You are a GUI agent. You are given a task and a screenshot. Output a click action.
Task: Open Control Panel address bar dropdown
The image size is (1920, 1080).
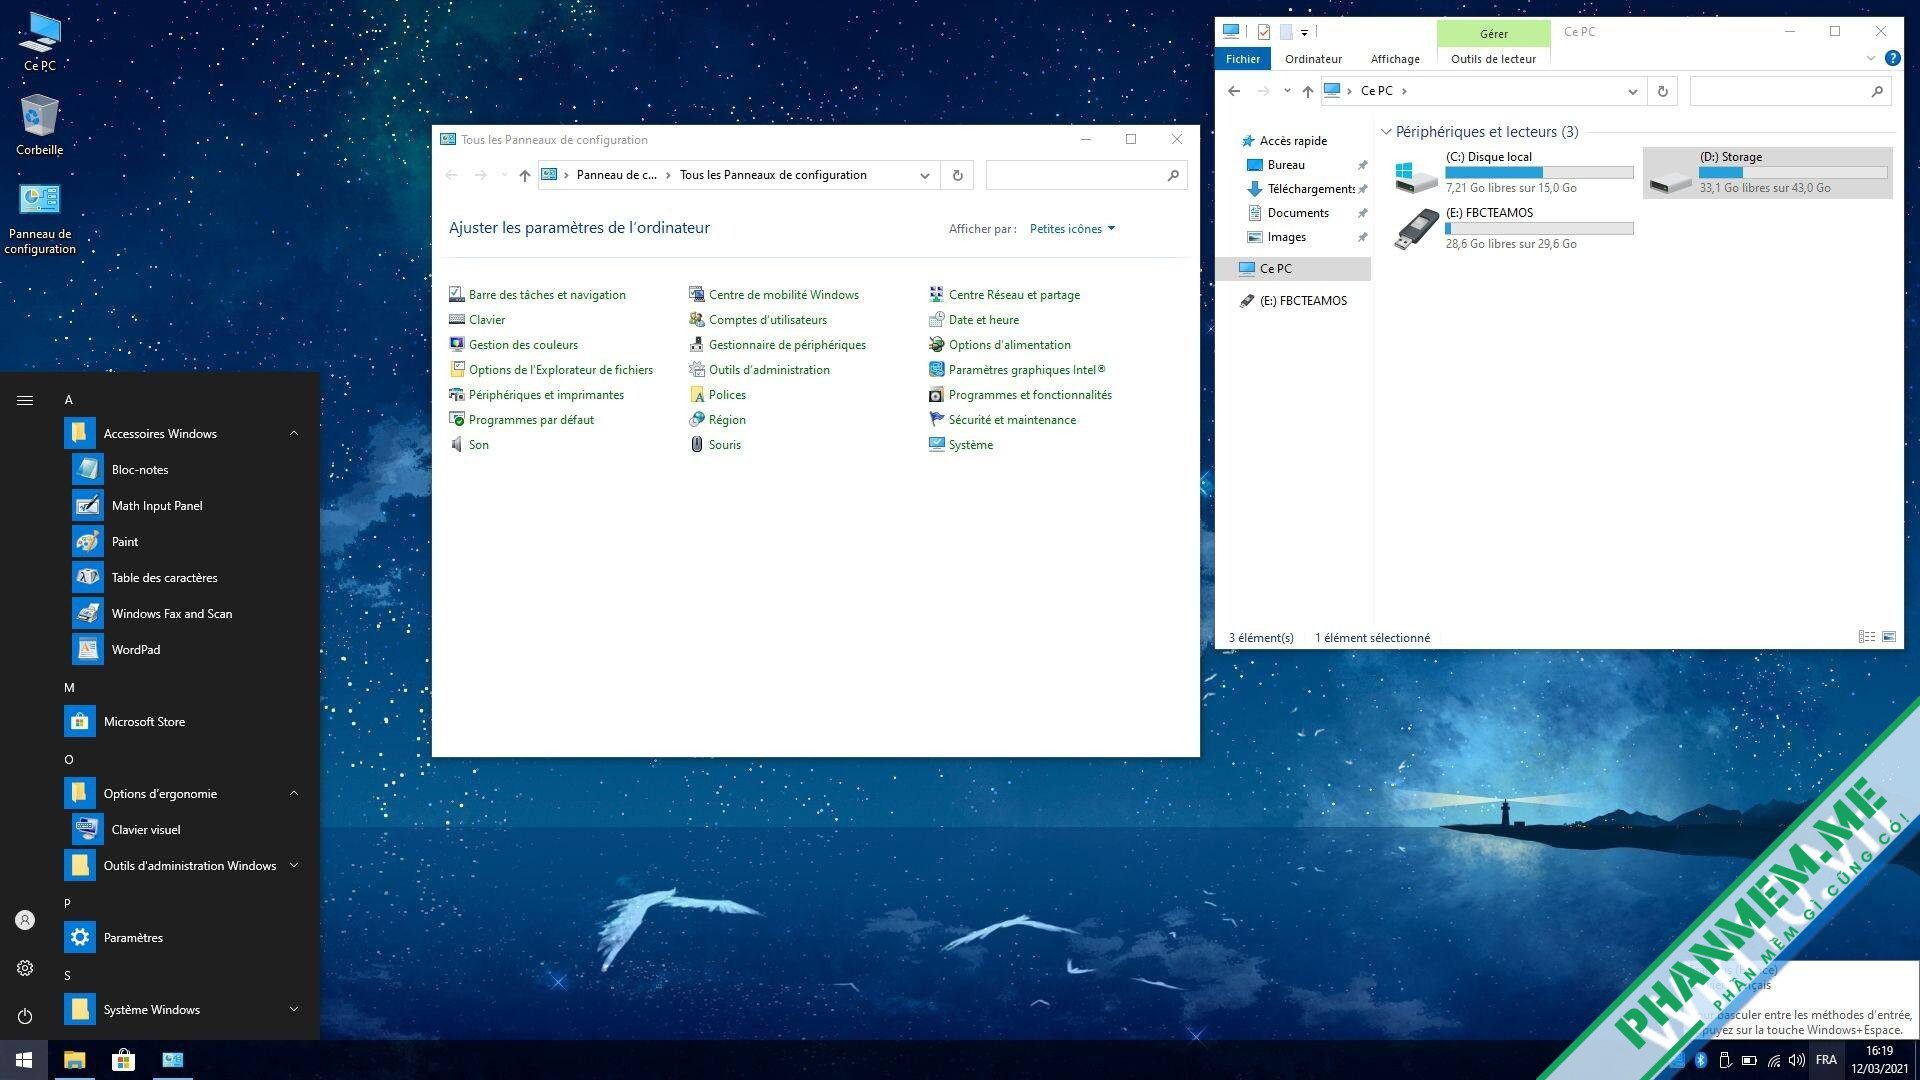[x=924, y=175]
